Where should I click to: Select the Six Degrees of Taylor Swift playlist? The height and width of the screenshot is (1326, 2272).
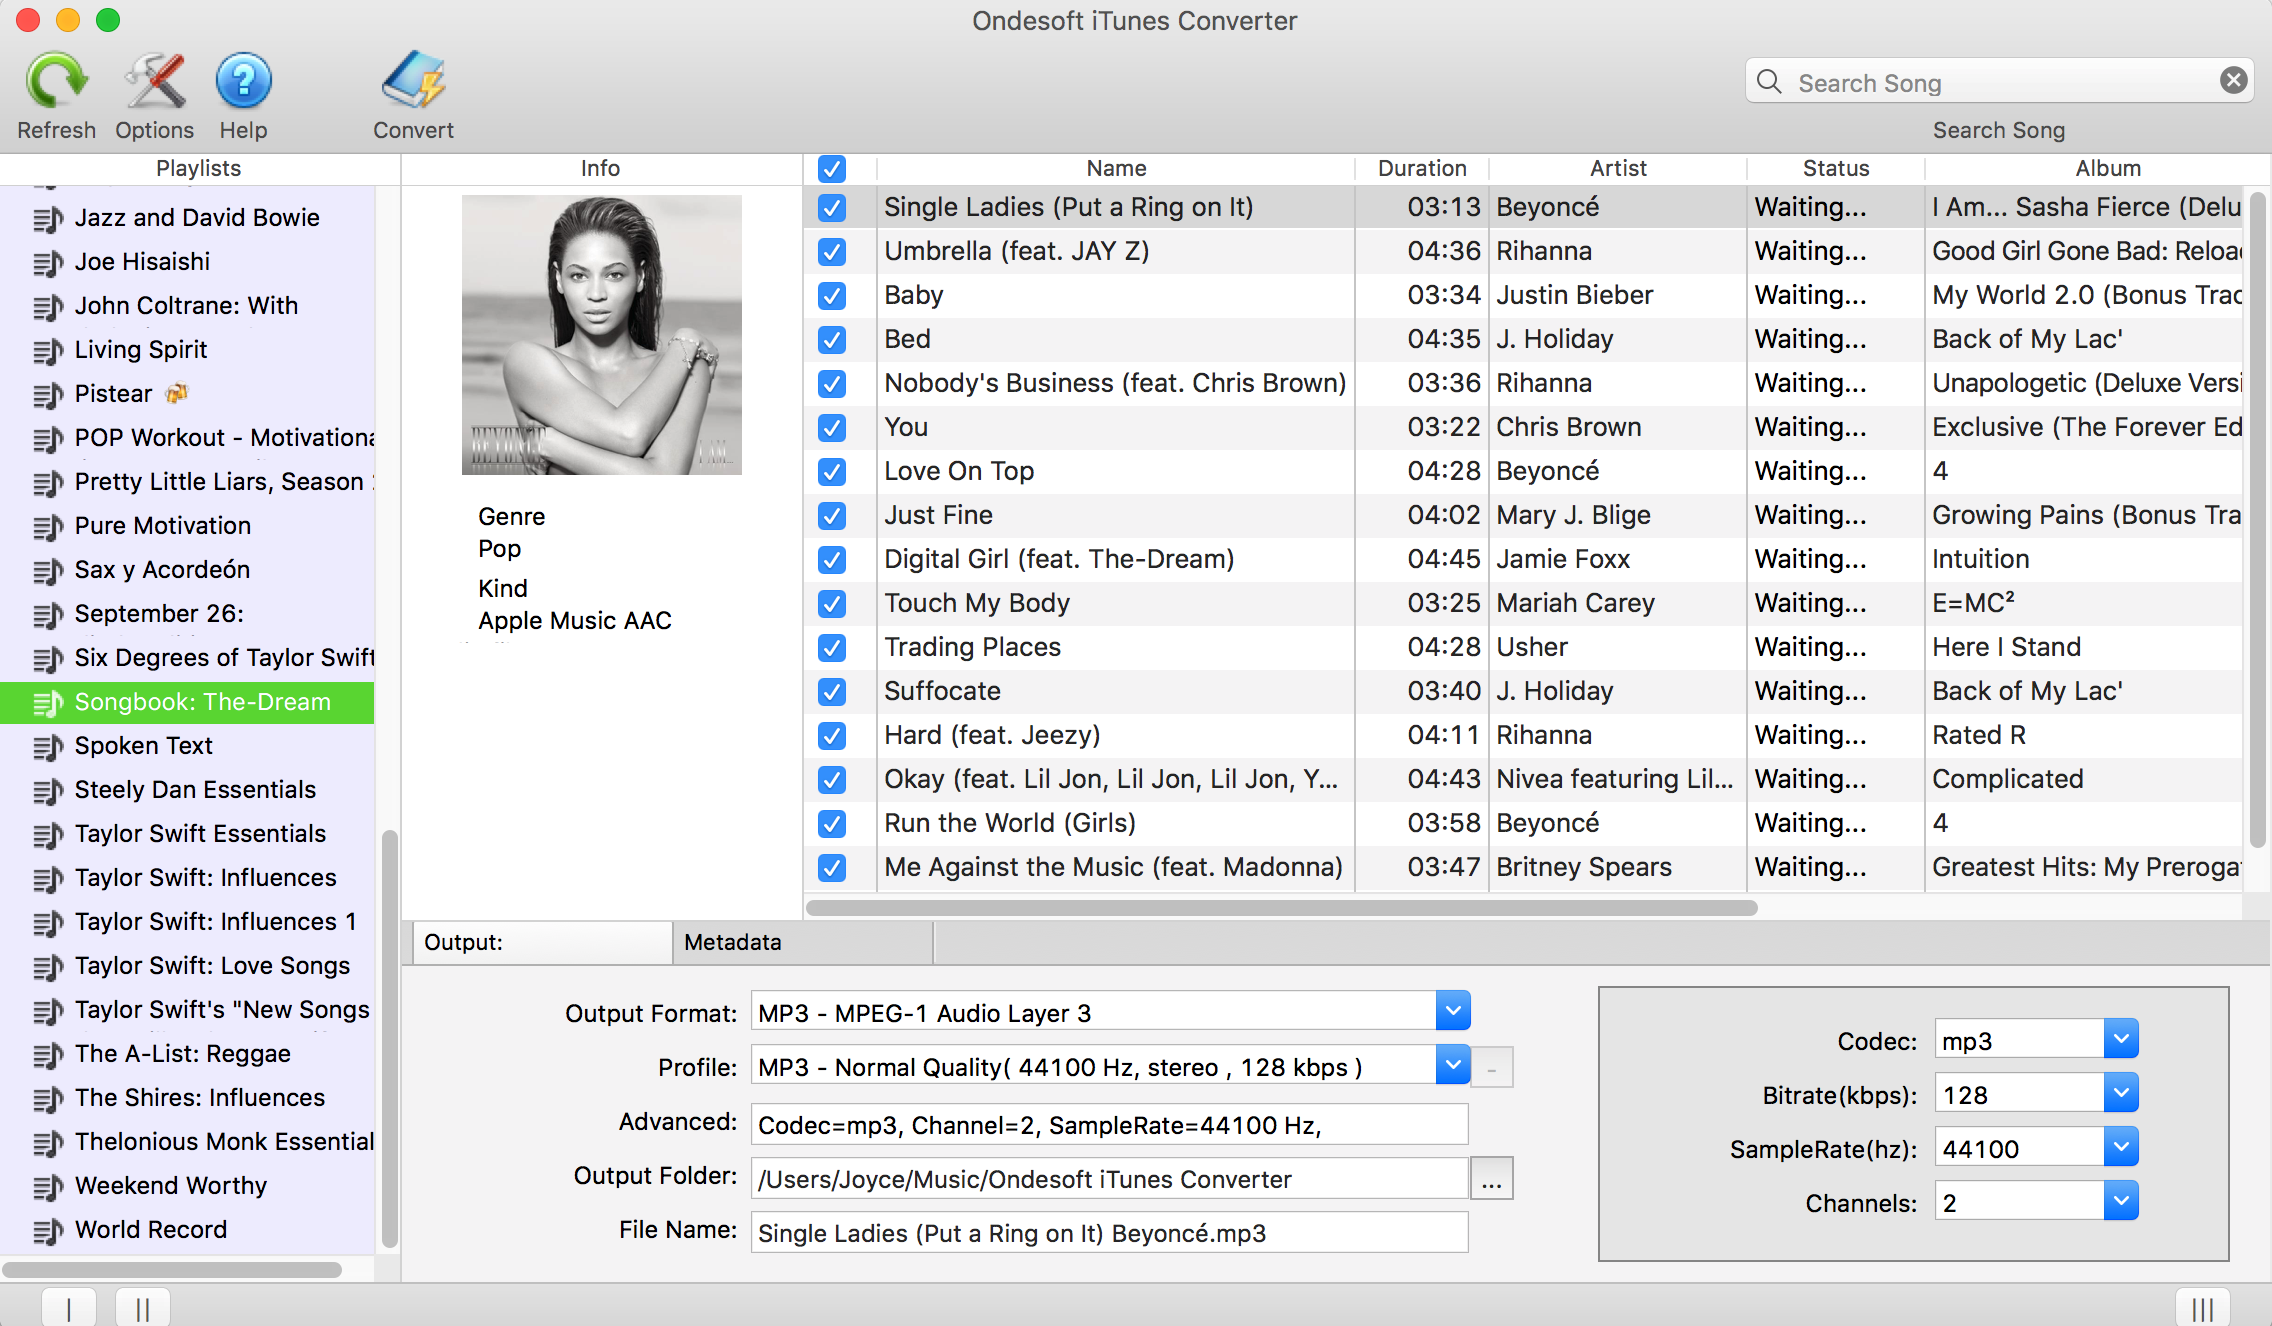[224, 657]
